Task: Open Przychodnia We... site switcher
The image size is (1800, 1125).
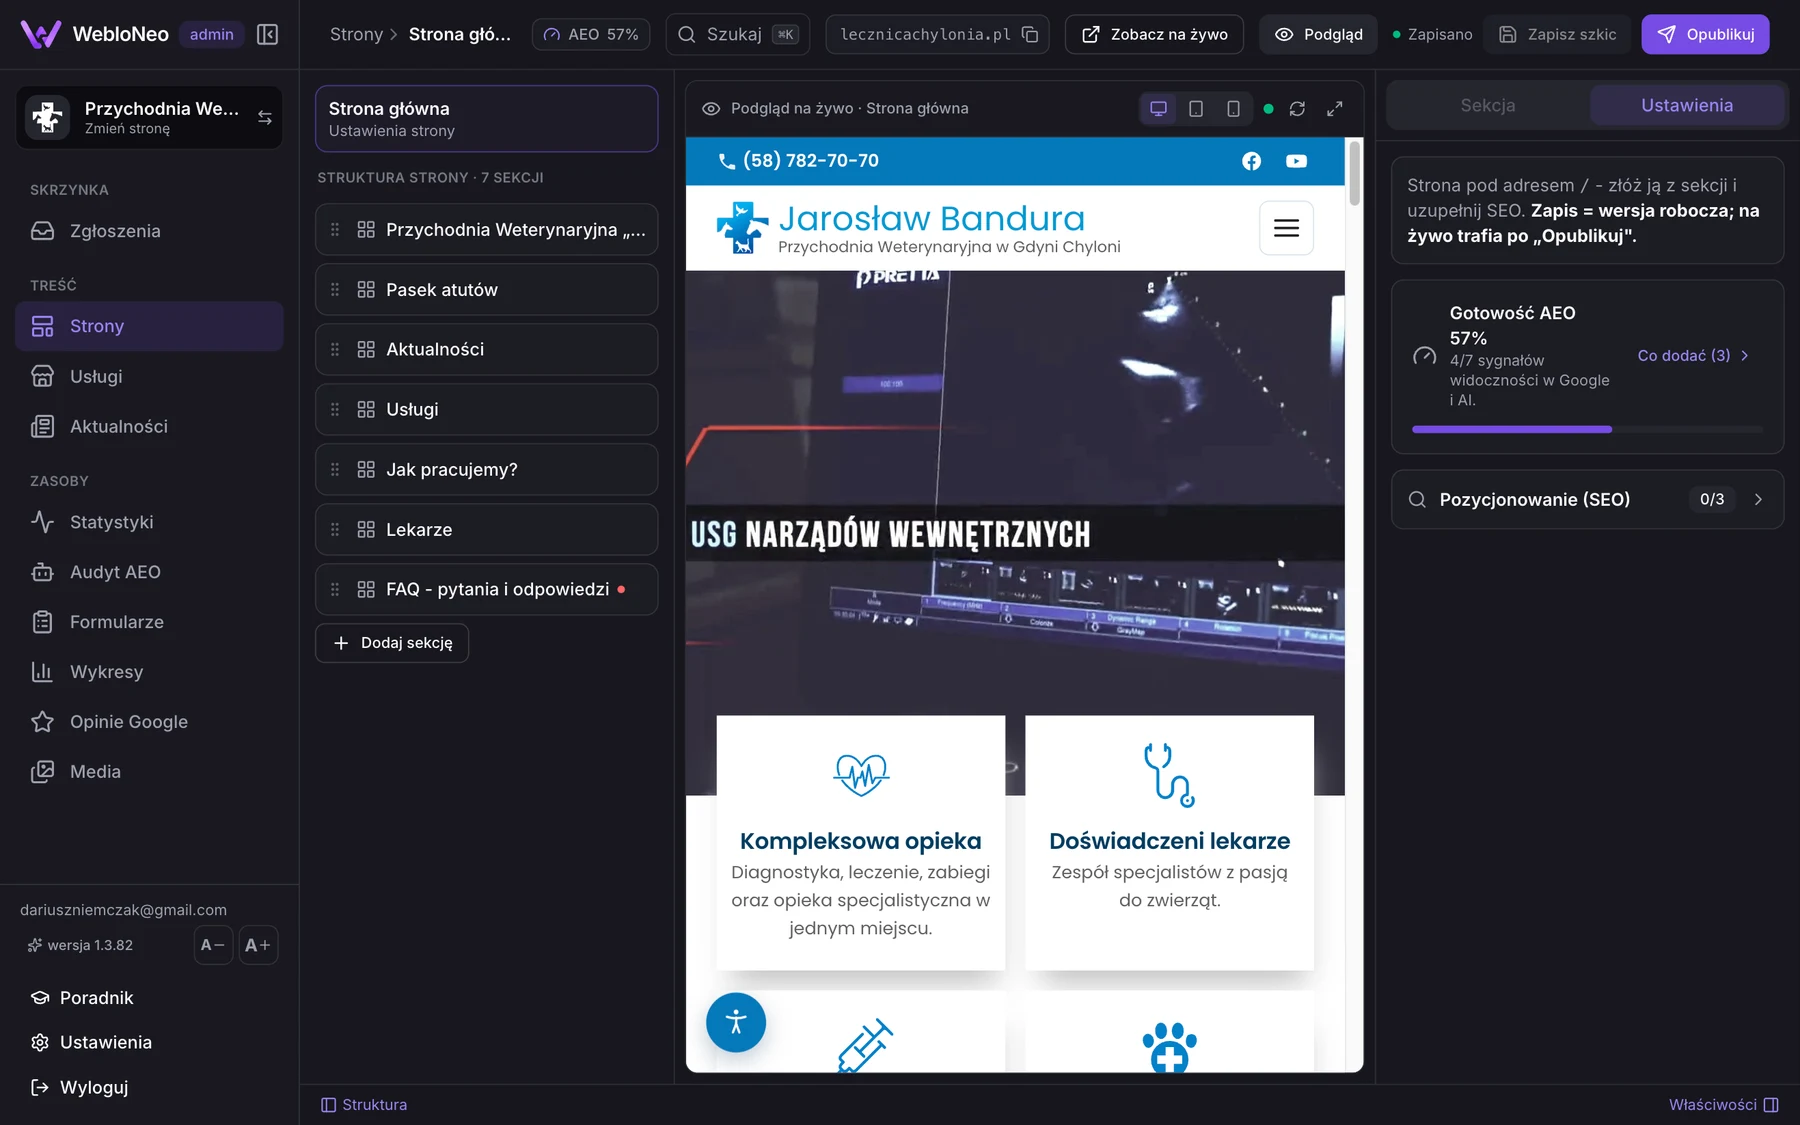Action: click(x=149, y=117)
